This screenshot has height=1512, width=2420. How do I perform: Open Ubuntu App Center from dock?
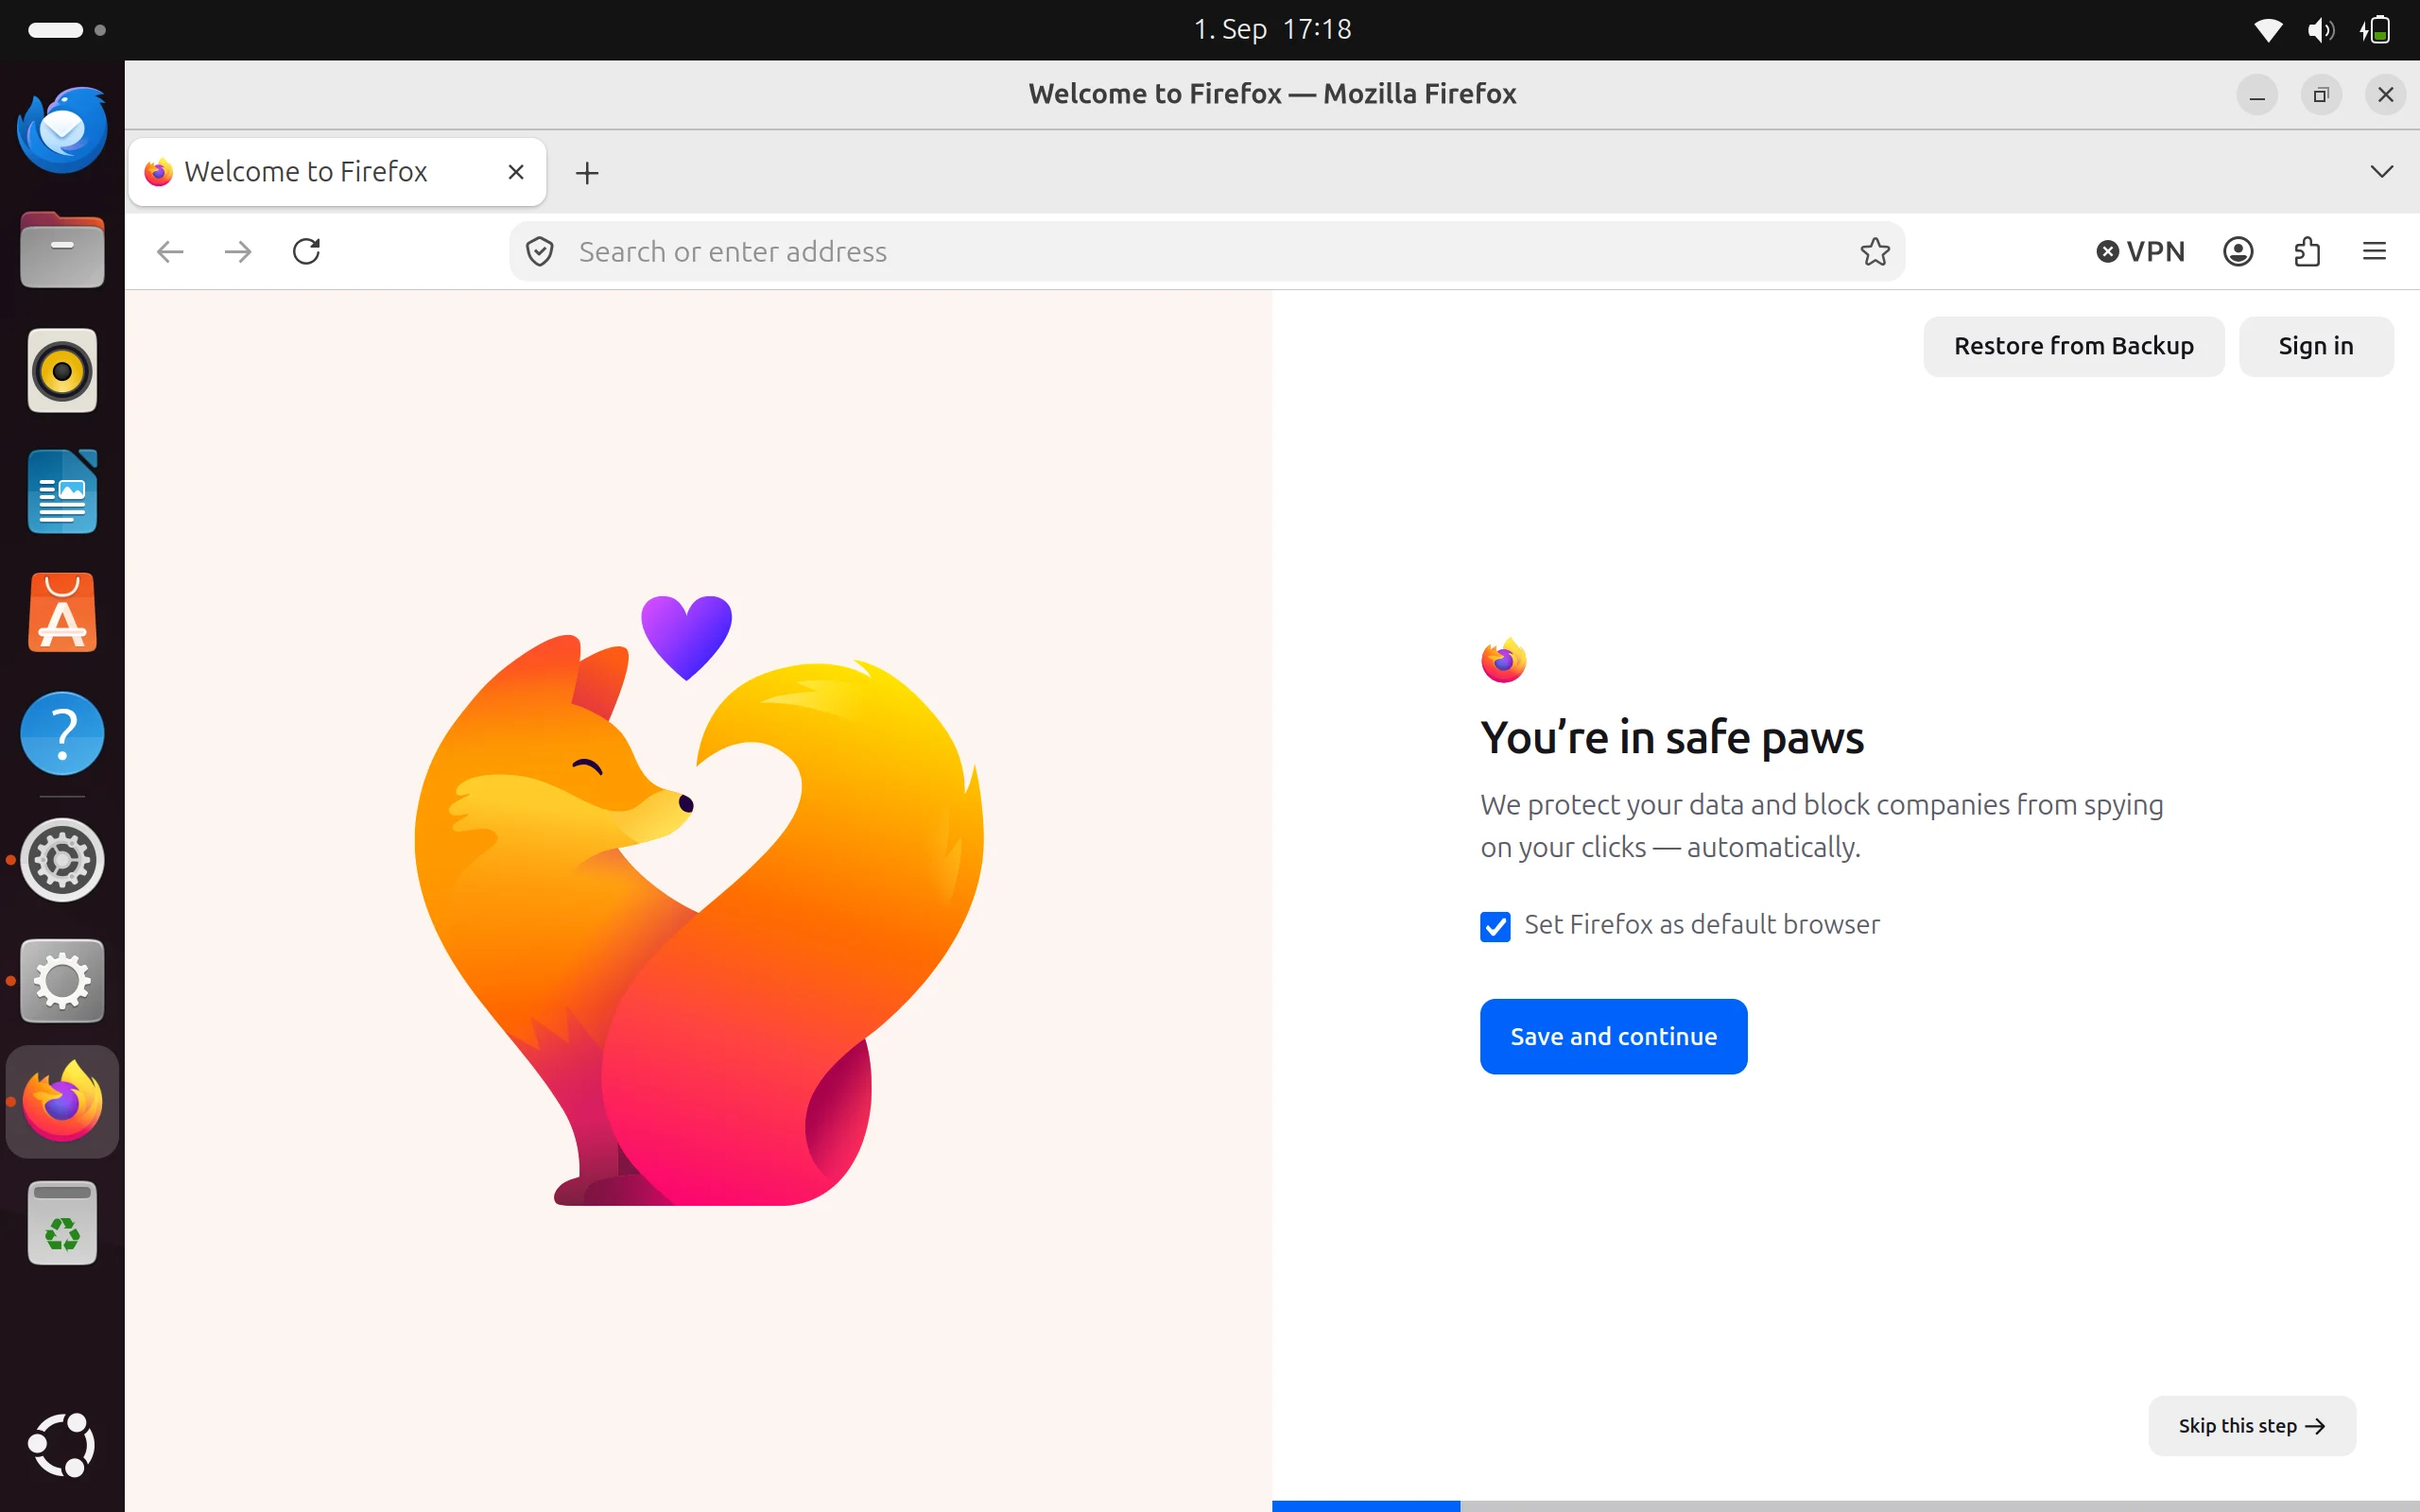[62, 612]
